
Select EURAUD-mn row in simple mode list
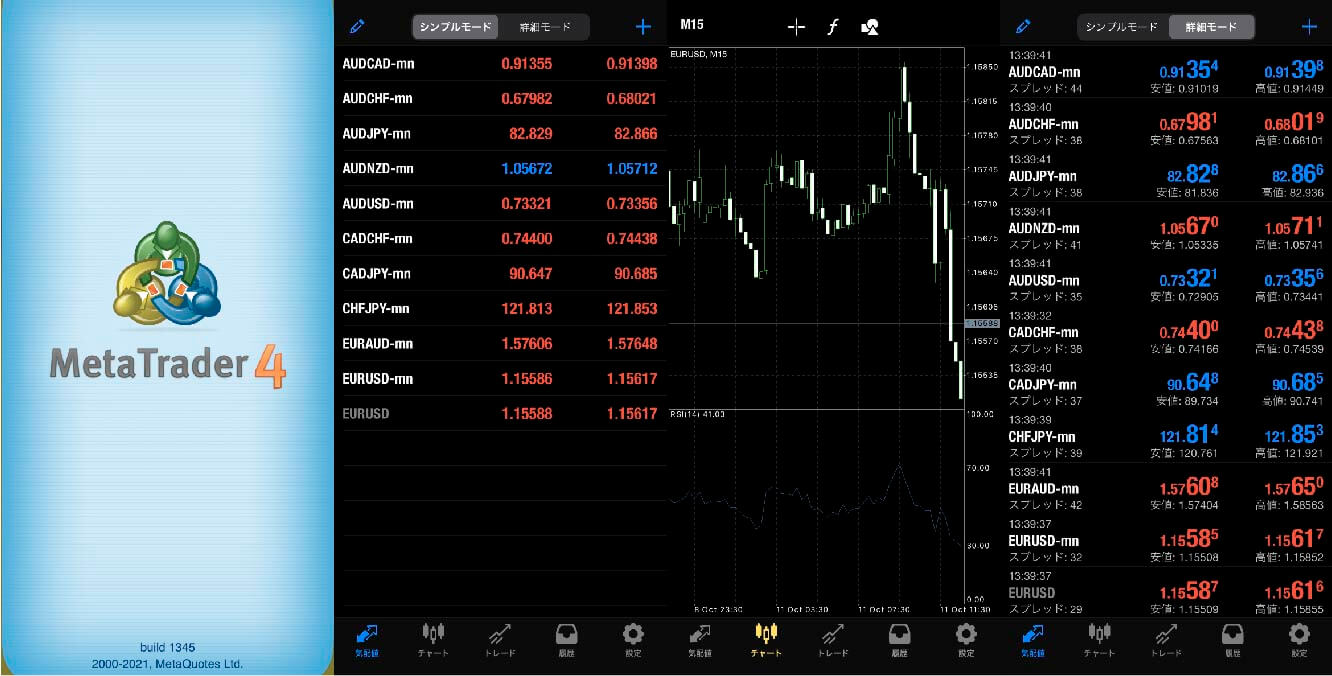pyautogui.click(x=500, y=344)
